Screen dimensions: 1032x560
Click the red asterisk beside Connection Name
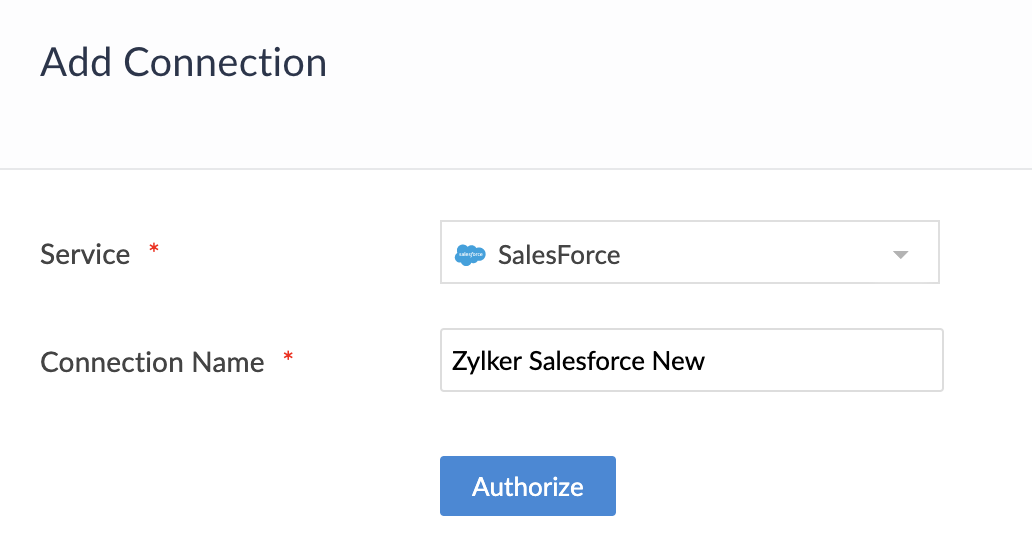pyautogui.click(x=288, y=357)
